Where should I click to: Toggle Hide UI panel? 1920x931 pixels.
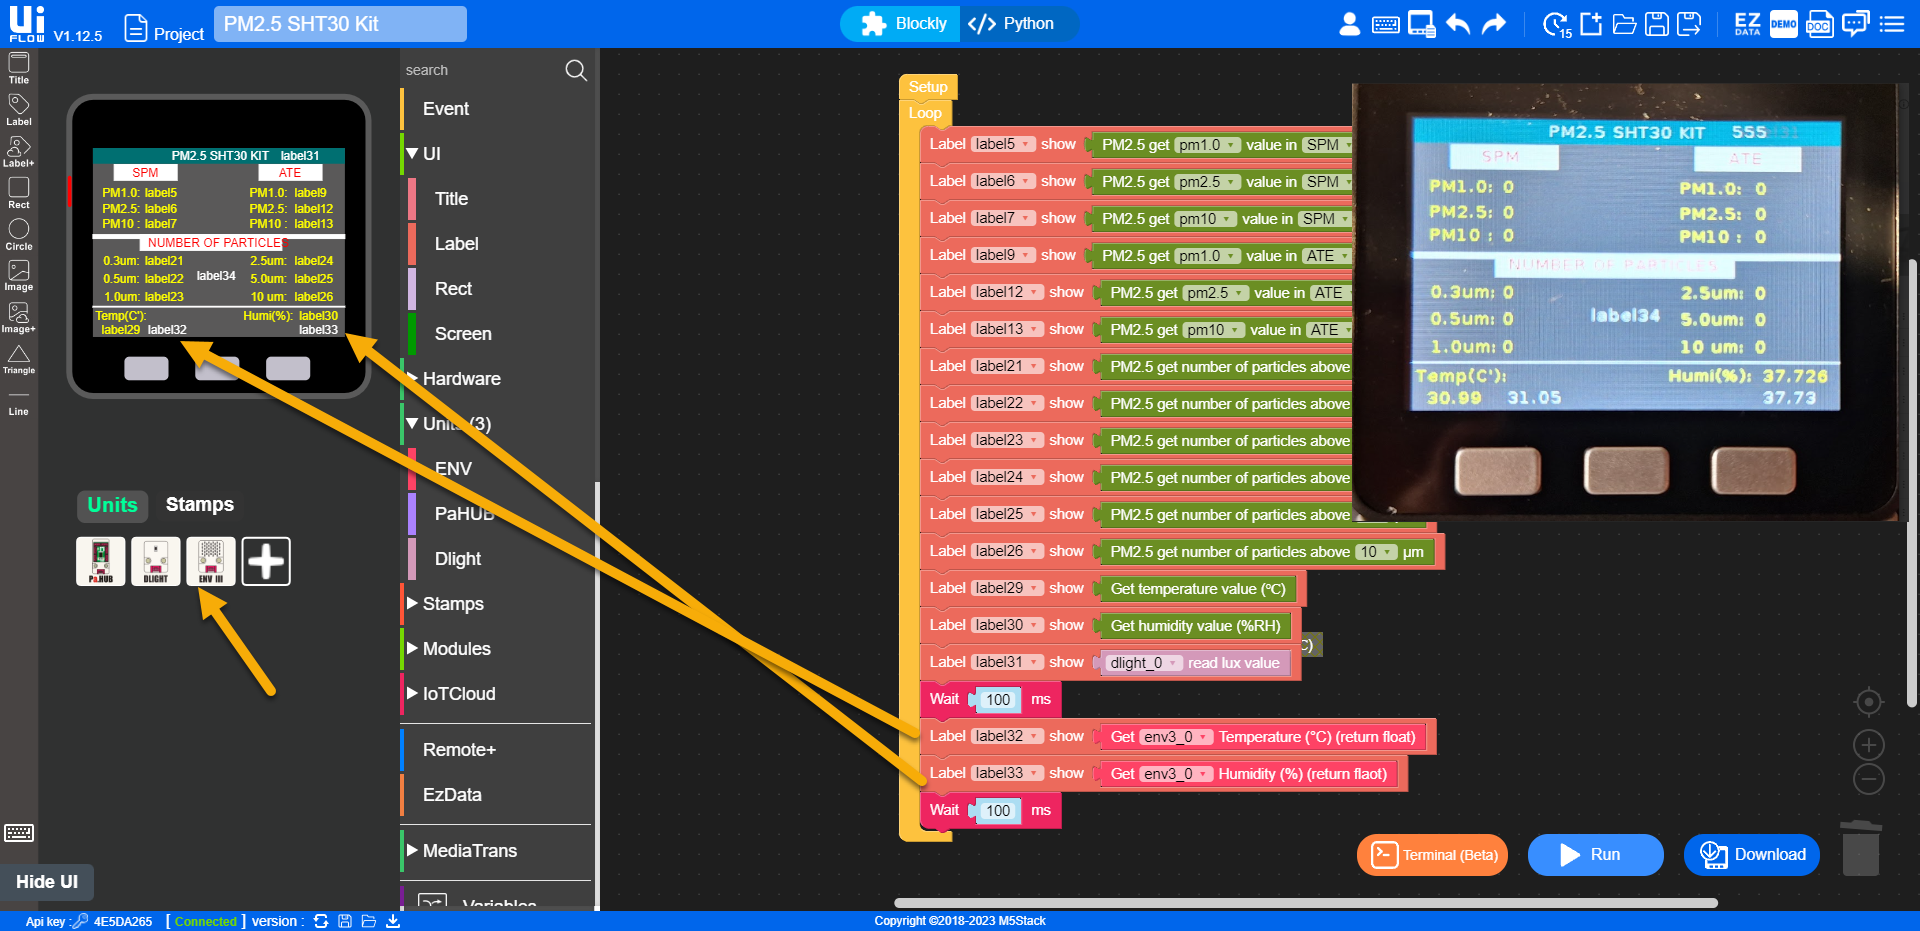[x=47, y=881]
